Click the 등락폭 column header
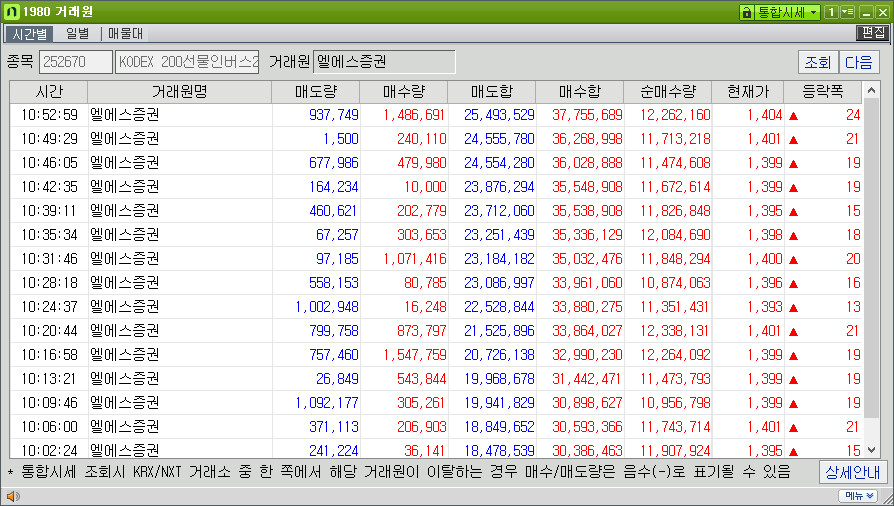894x506 pixels. (823, 92)
